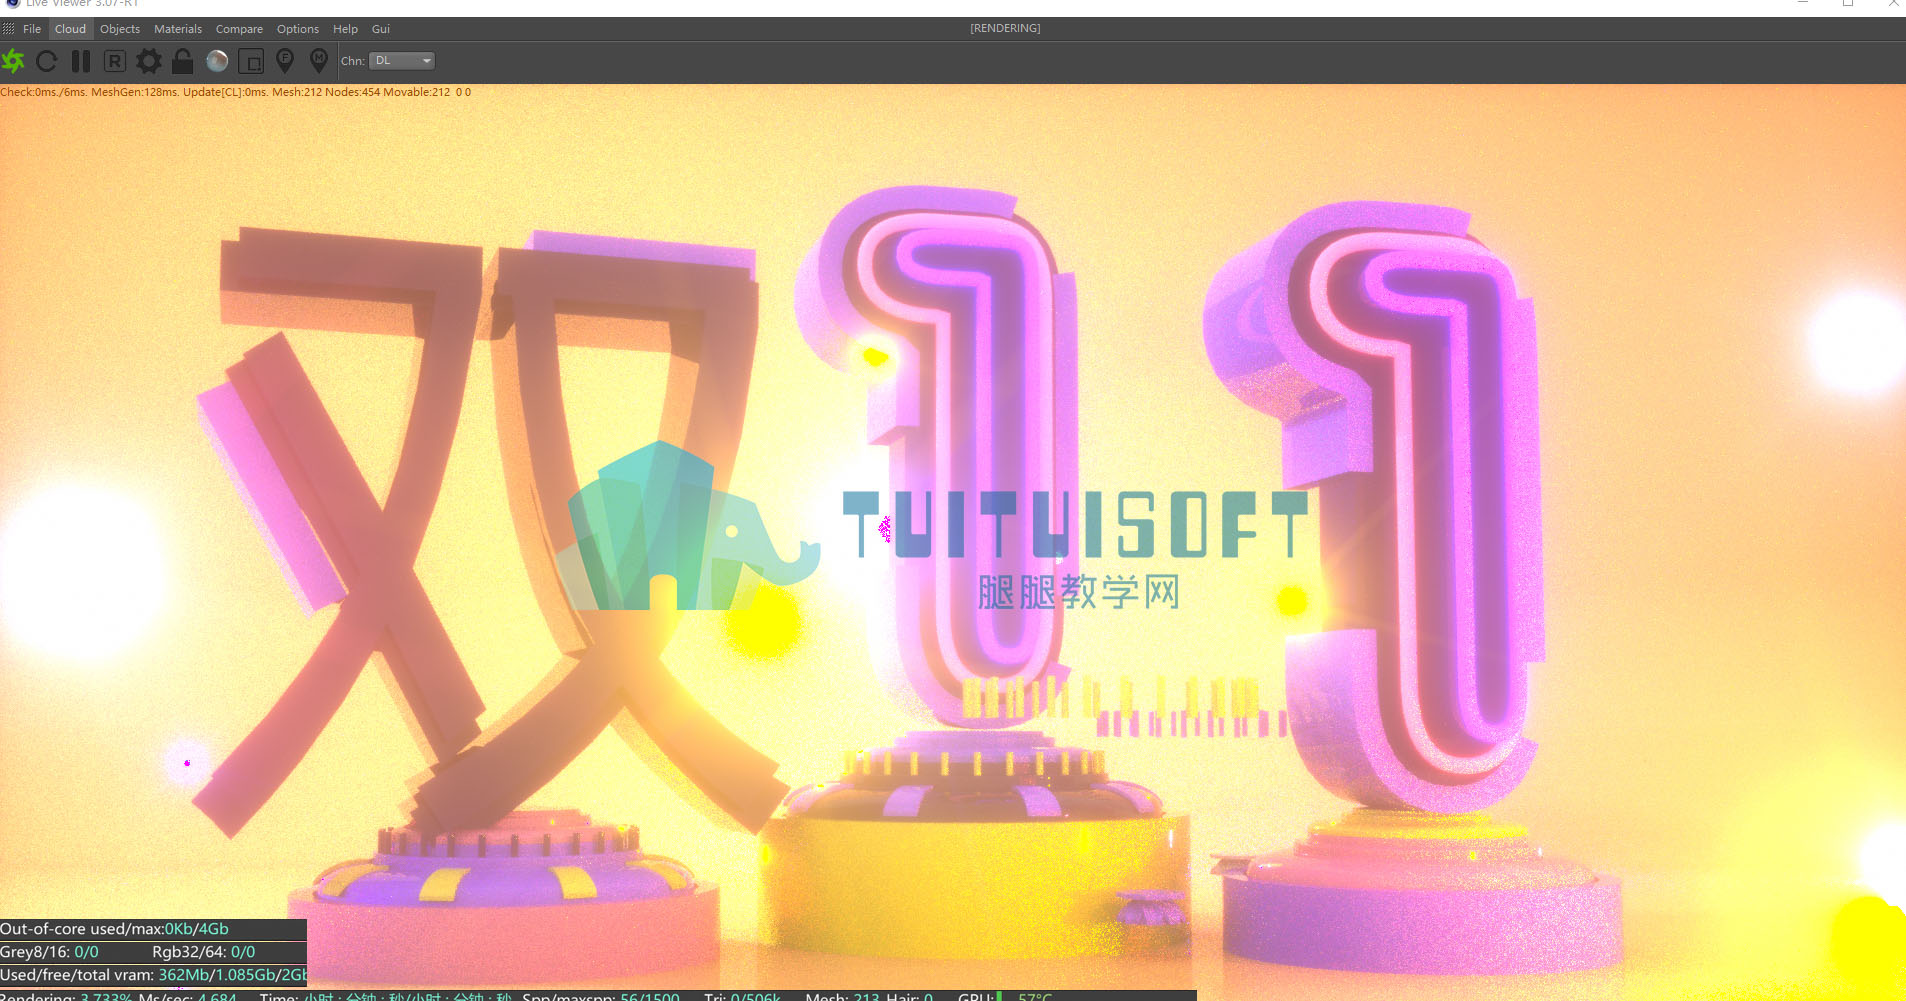This screenshot has width=1906, height=1001.
Task: Open render settings gear icon
Action: pos(149,62)
